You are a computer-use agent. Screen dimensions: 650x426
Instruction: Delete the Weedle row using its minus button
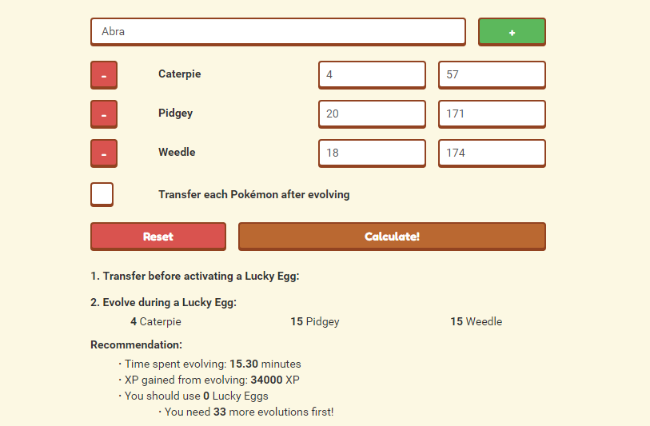coord(104,153)
